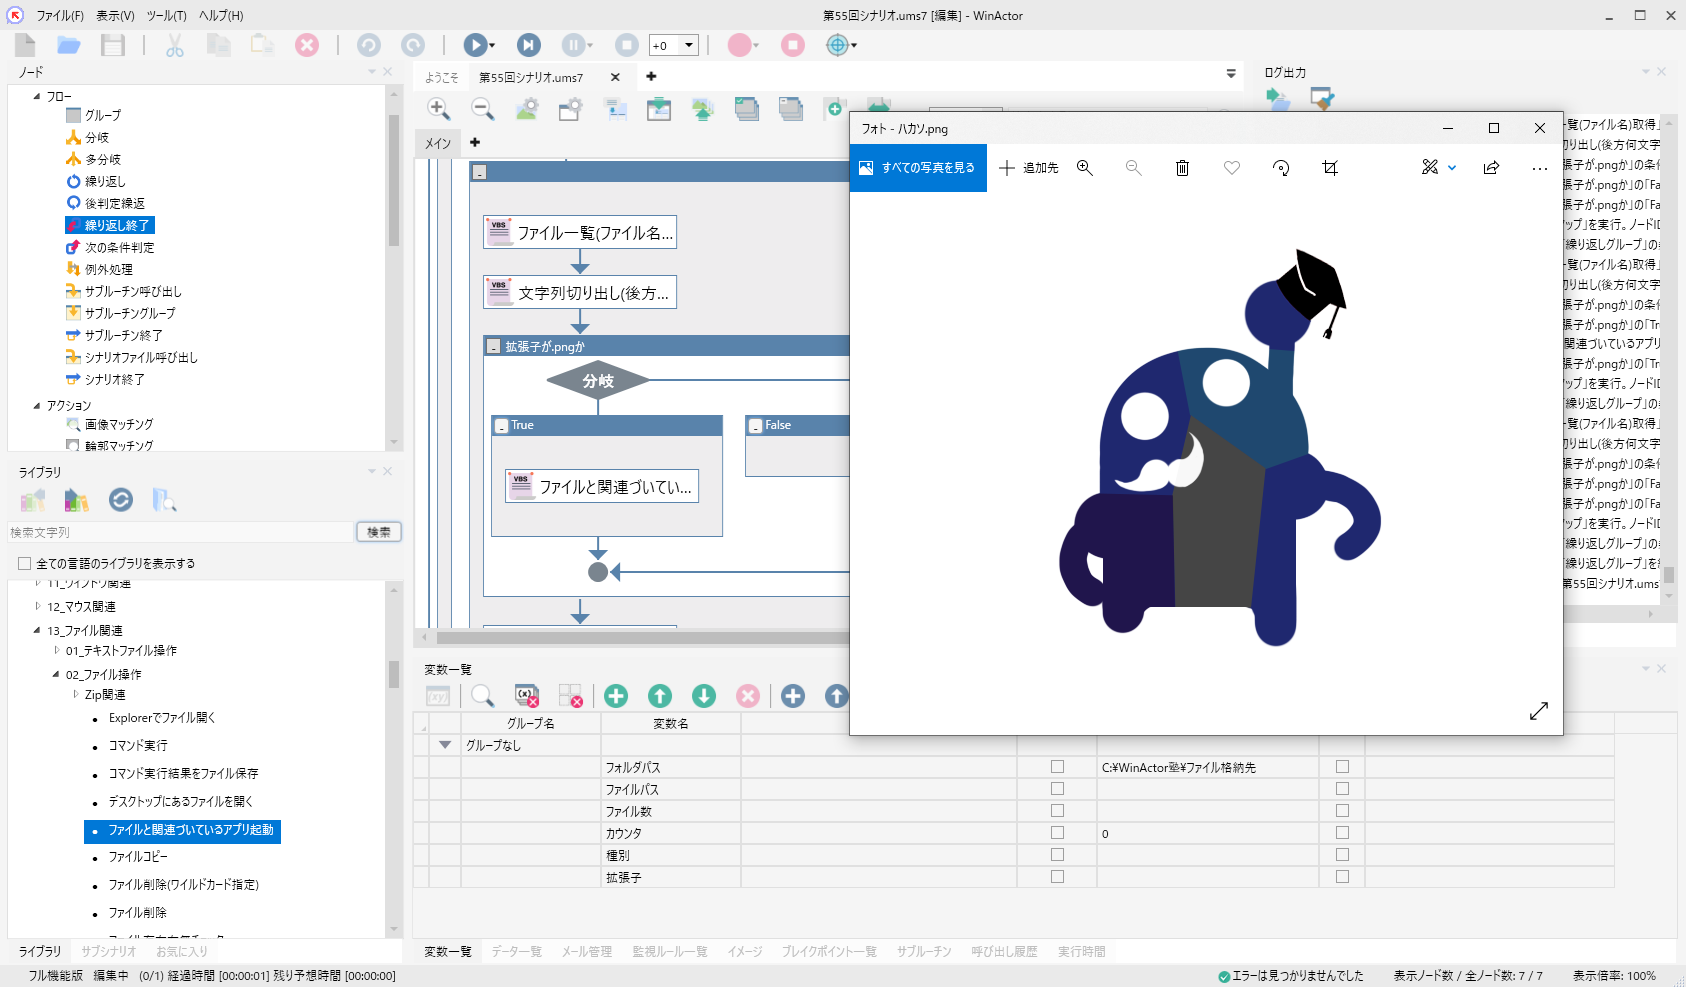Rotate the photo in the Photos window

(1281, 168)
